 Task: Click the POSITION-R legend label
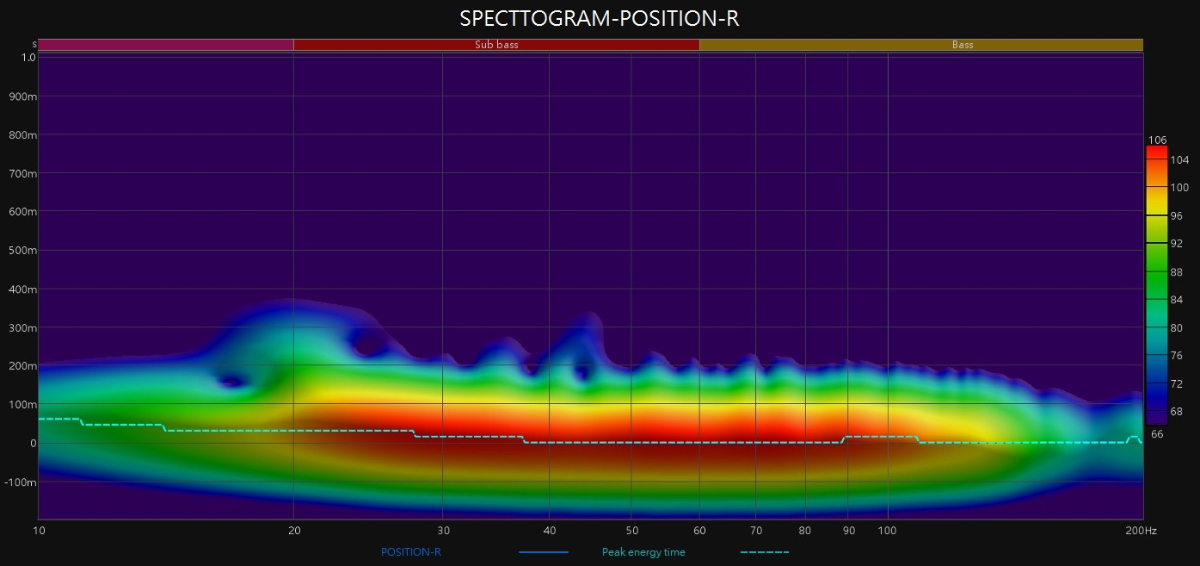pyautogui.click(x=413, y=552)
